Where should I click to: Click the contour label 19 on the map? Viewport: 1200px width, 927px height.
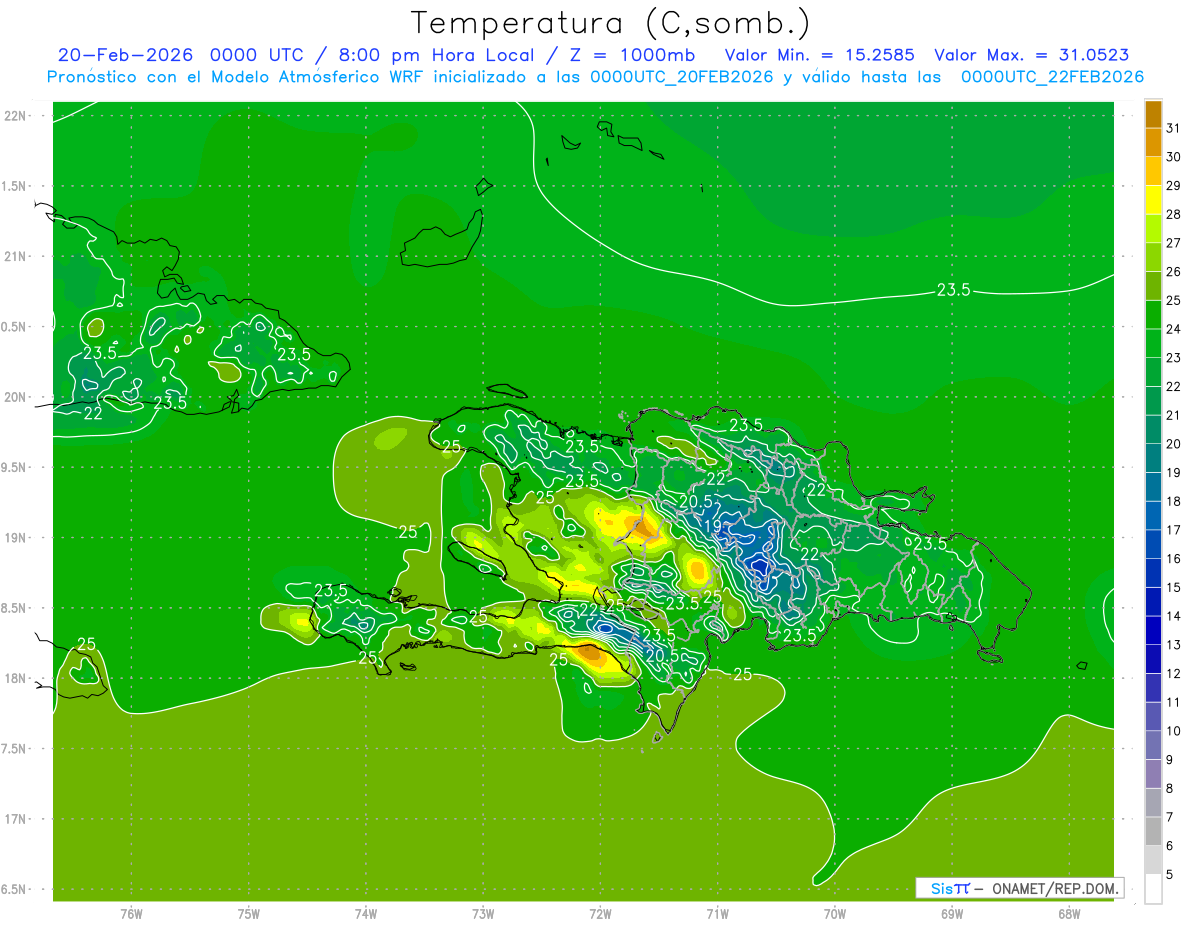coord(713,524)
